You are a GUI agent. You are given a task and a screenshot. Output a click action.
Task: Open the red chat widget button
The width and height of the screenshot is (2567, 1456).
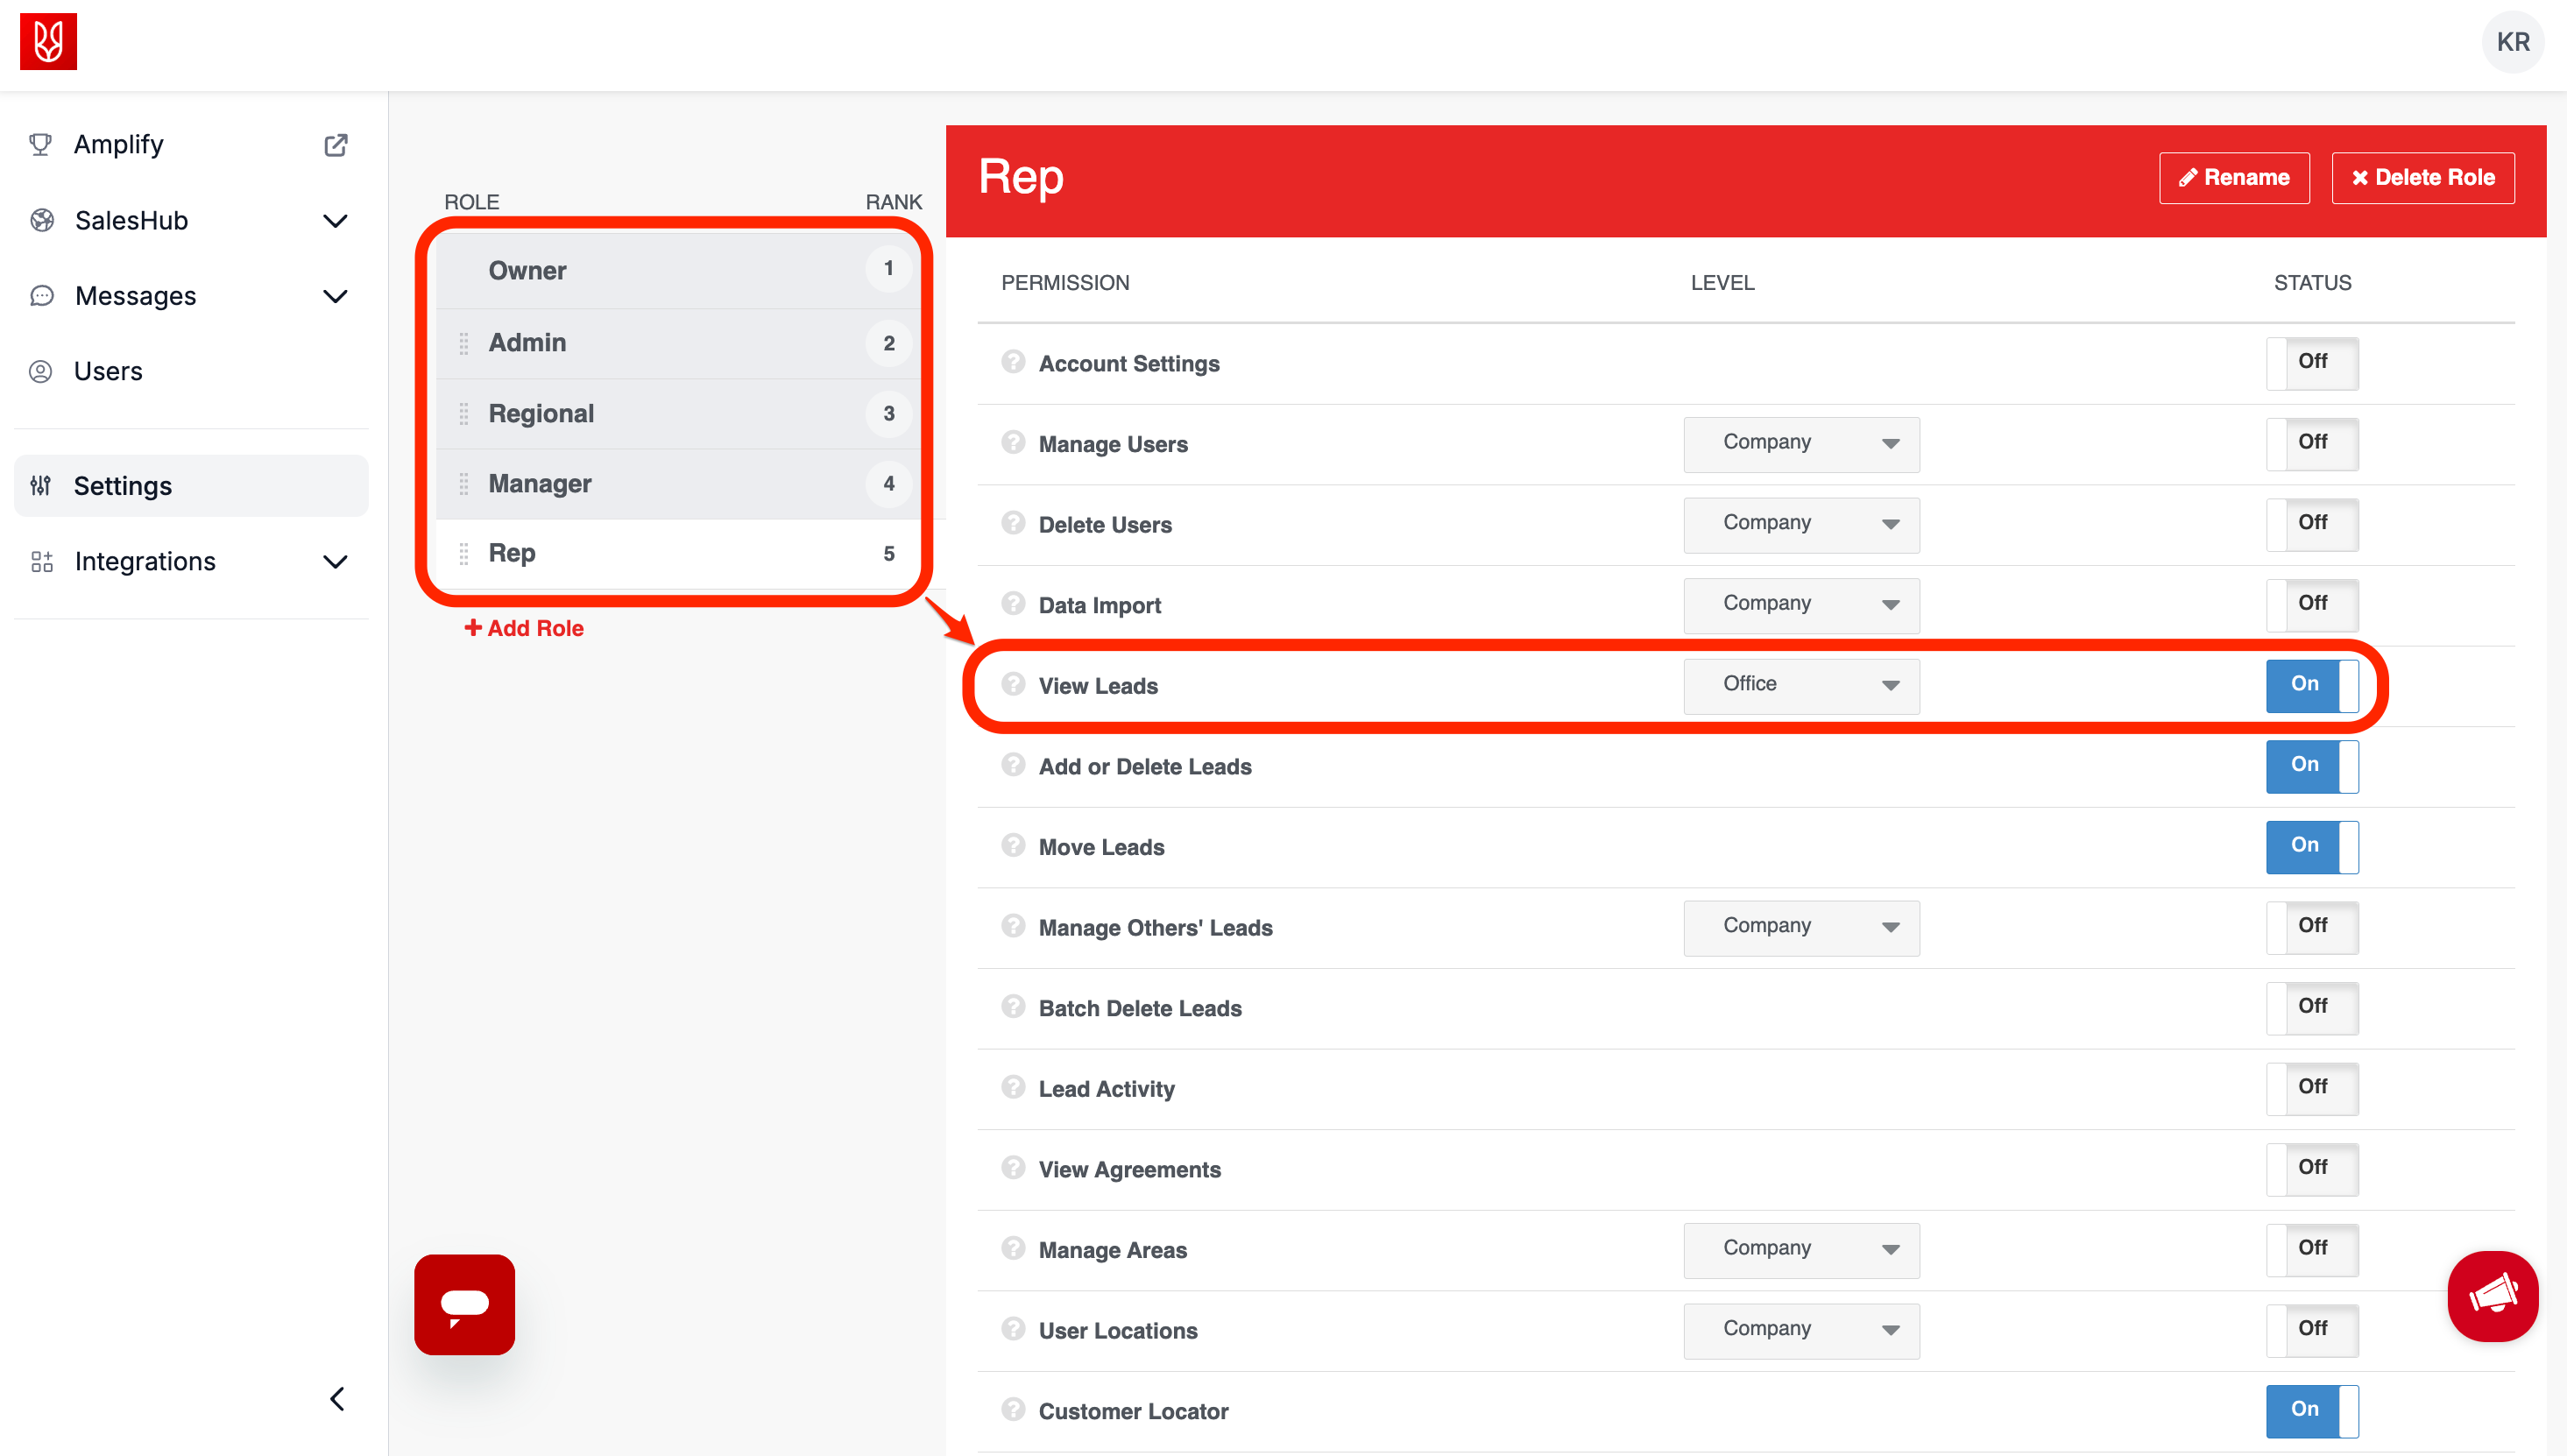coord(464,1304)
